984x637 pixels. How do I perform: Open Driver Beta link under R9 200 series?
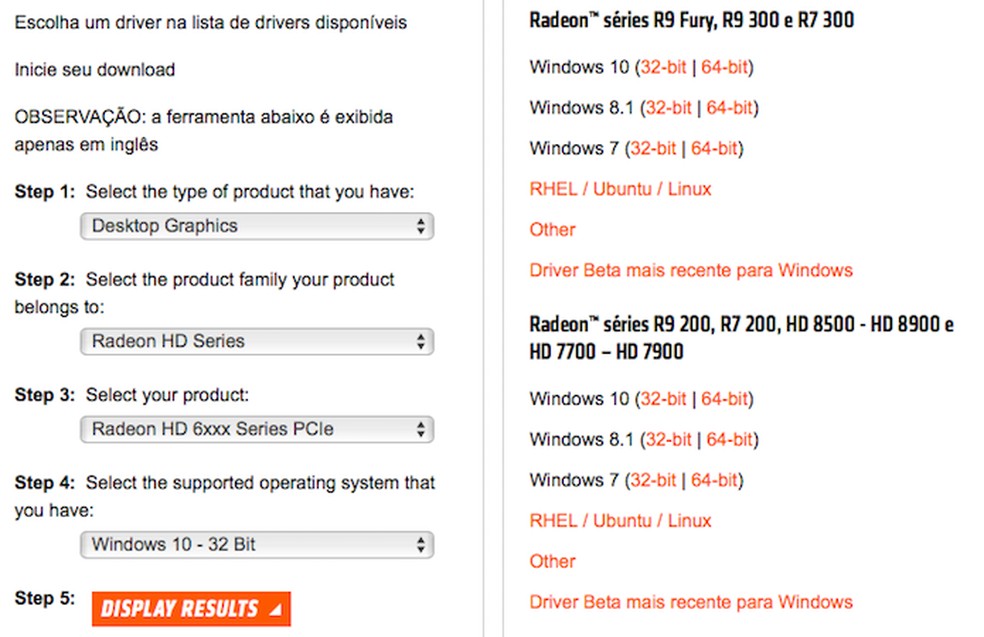(690, 602)
